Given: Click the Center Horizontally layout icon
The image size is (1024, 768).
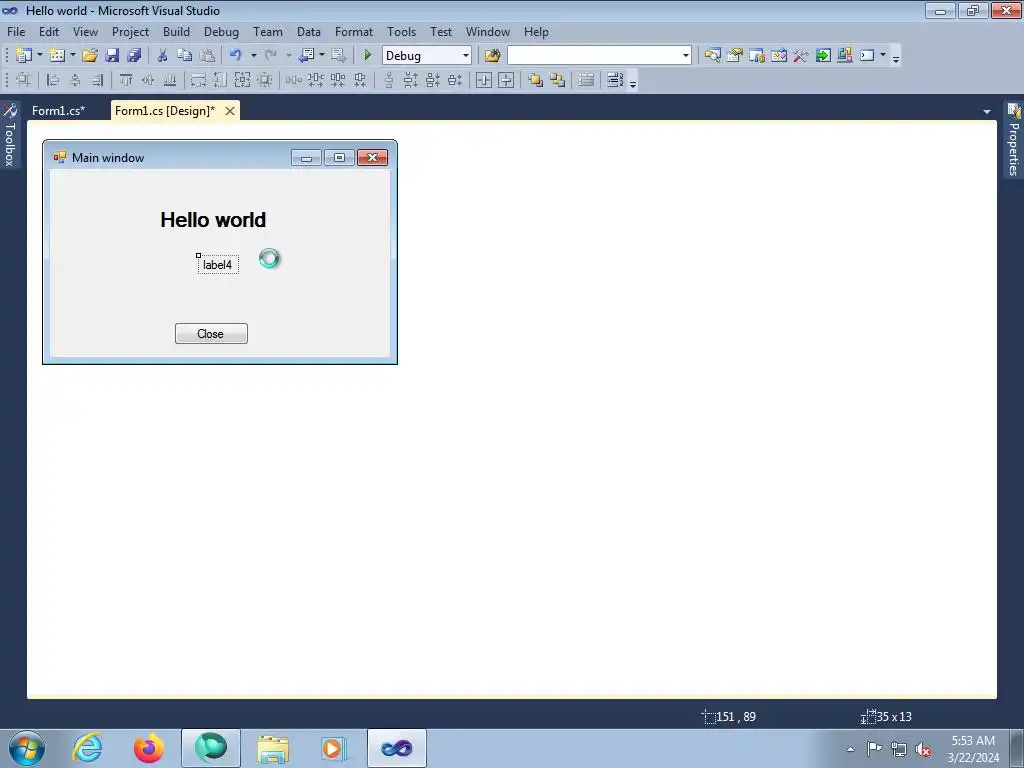Looking at the screenshot, I should tap(484, 80).
